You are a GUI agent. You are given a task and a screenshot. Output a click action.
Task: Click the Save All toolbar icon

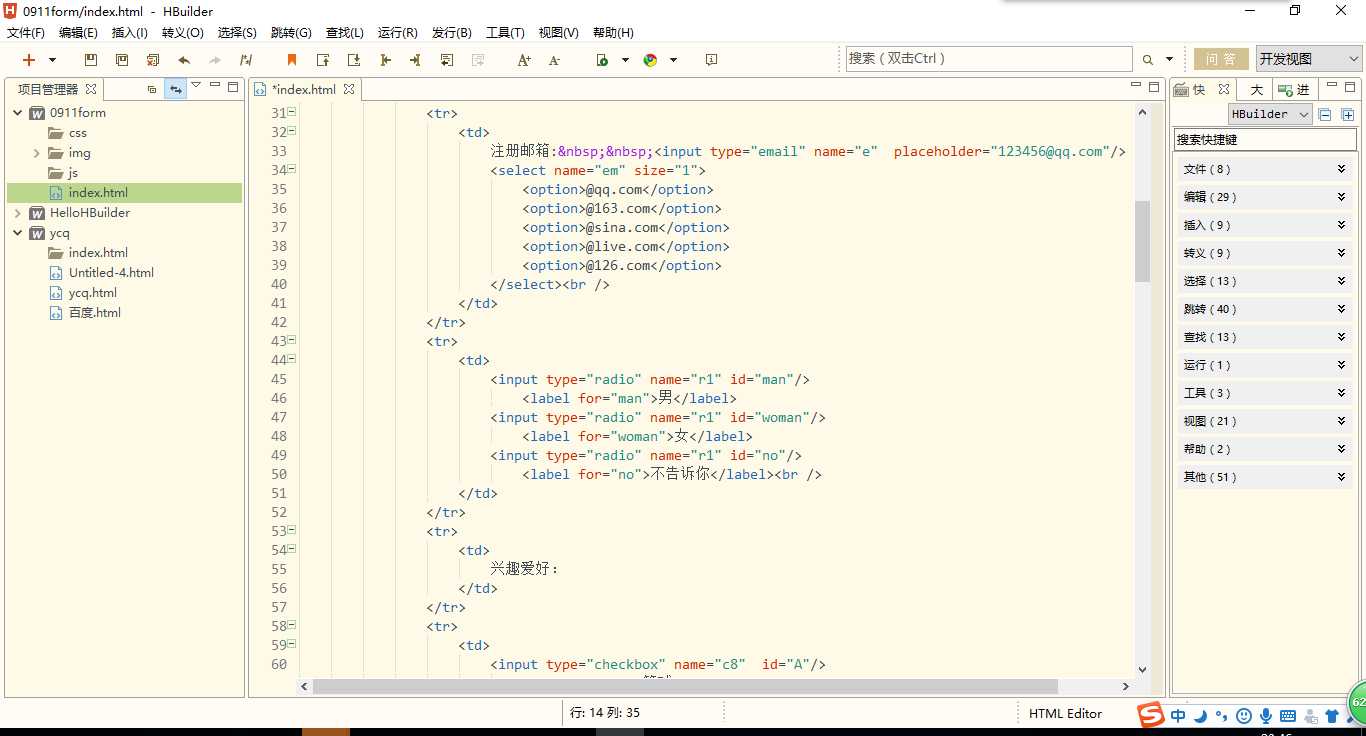[x=122, y=60]
